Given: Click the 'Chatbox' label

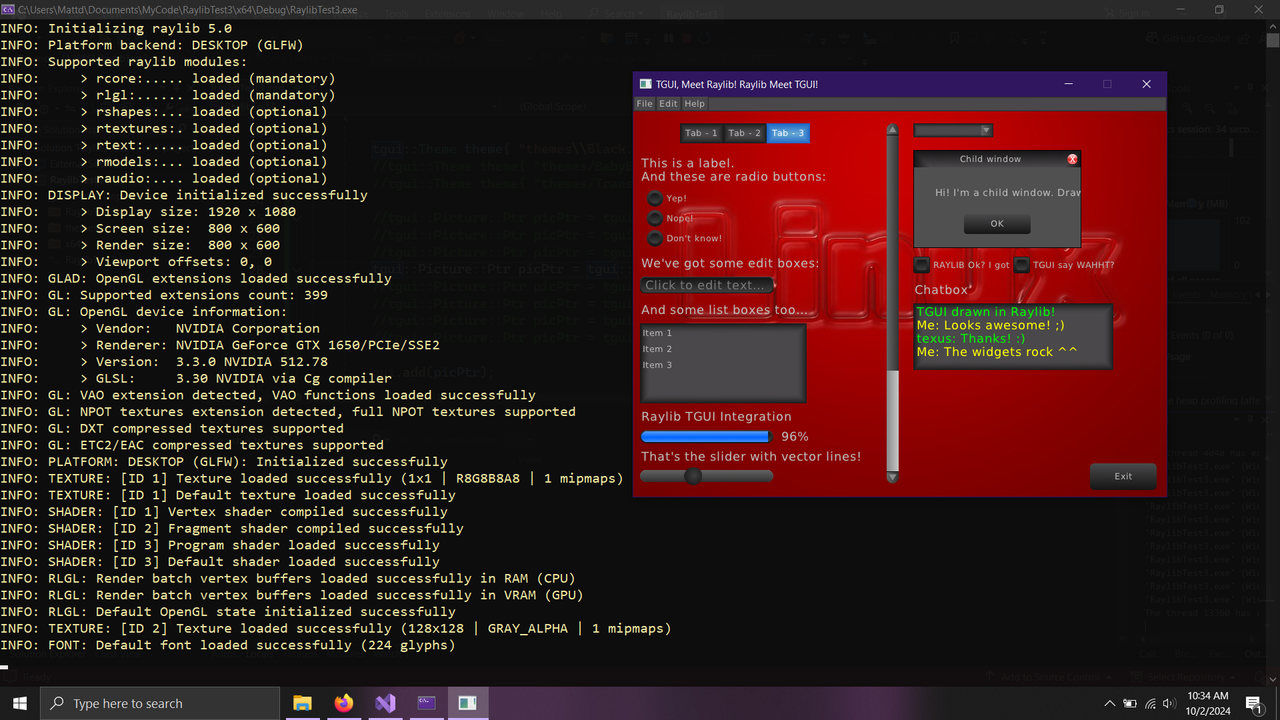Looking at the screenshot, I should pos(942,290).
